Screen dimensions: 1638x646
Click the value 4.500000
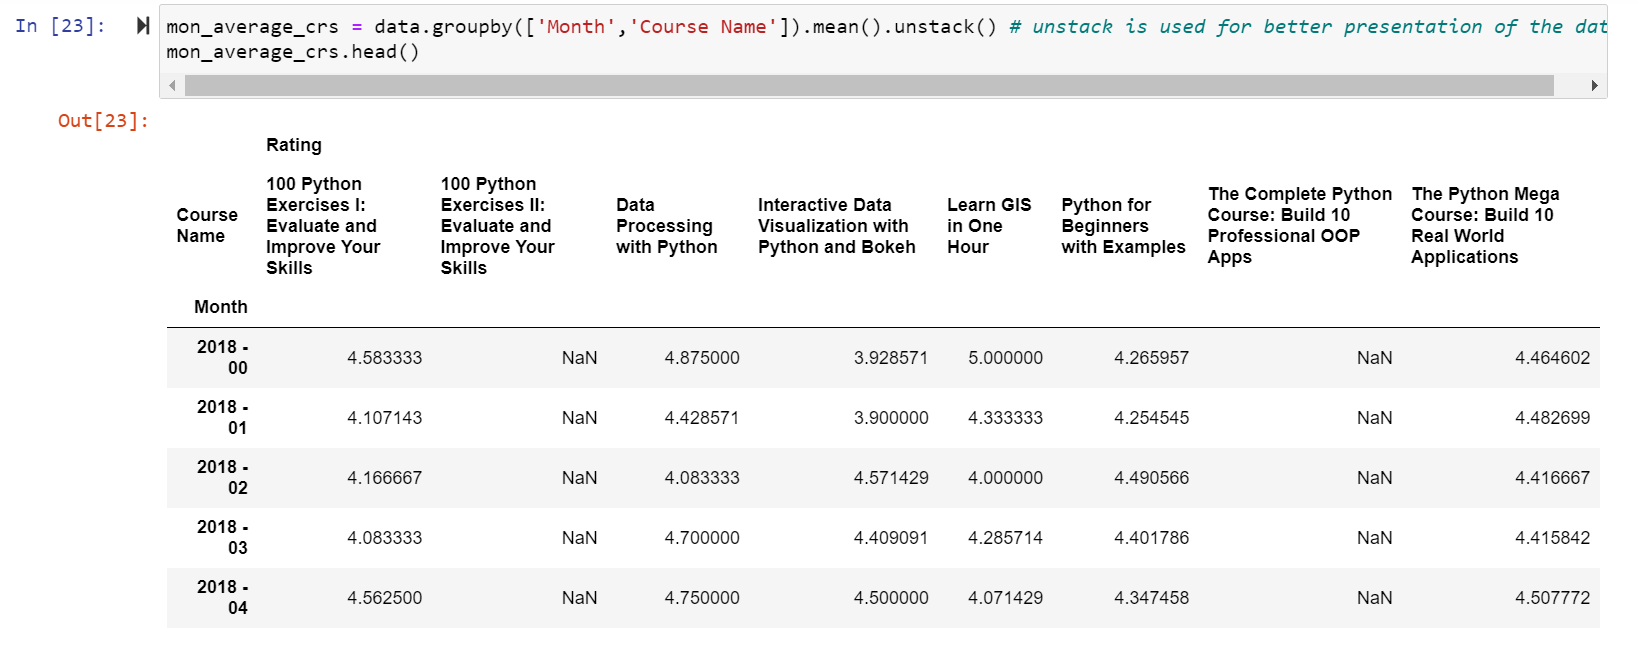[x=891, y=598]
